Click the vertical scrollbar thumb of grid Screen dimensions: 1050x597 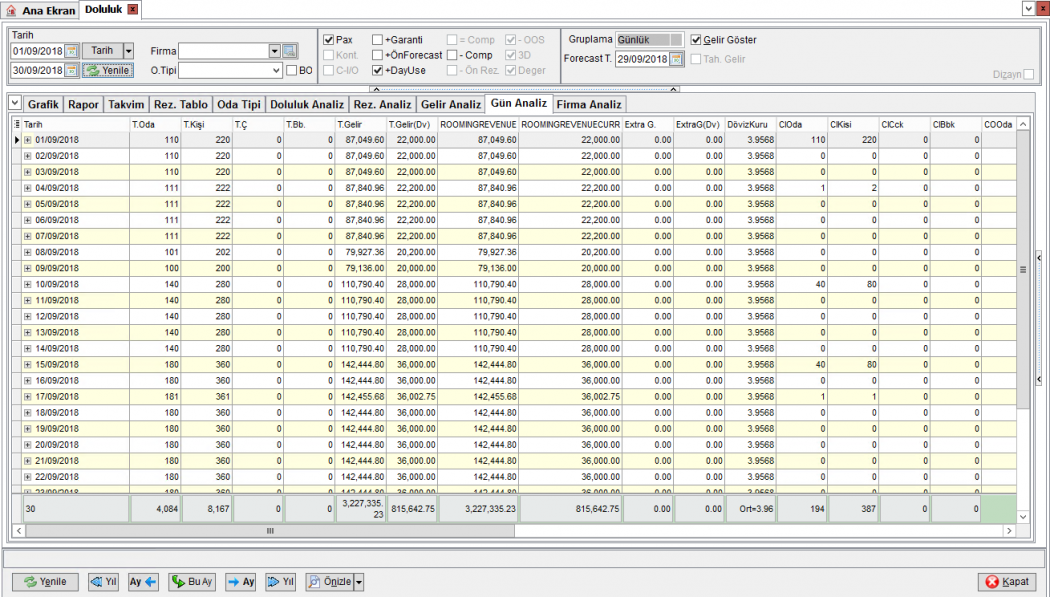click(x=1023, y=270)
